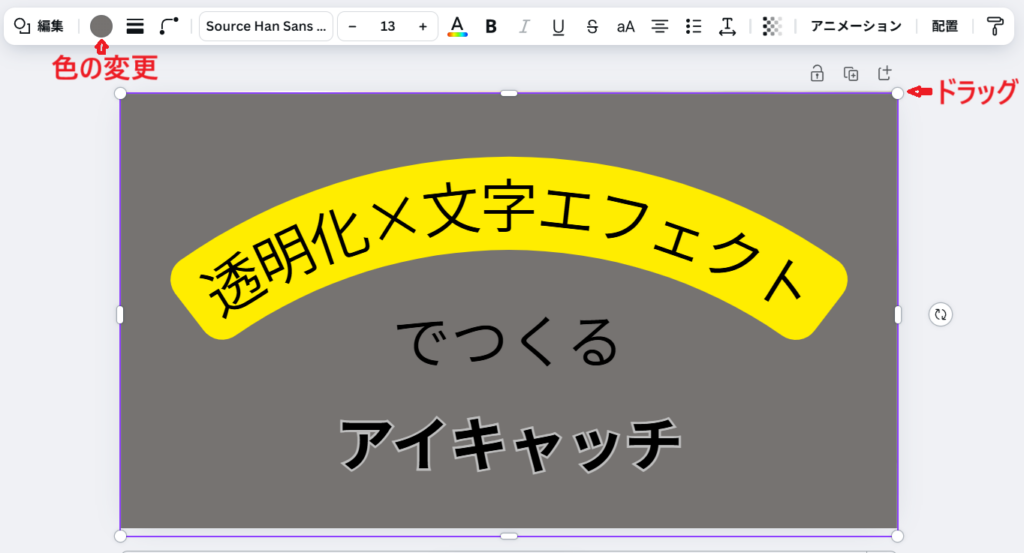Open the bulleted list option
This screenshot has height=553, width=1024.
[x=693, y=26]
